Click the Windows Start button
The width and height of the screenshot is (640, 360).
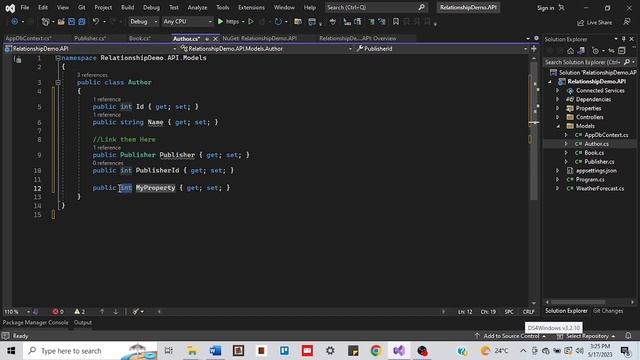(x=11, y=351)
